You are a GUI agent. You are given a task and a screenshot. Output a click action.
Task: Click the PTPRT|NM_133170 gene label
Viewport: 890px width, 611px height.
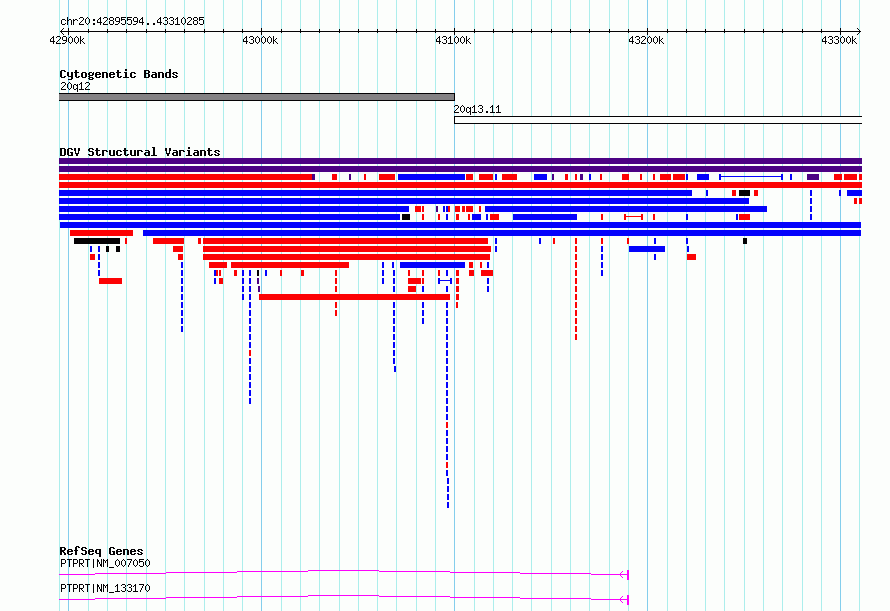pyautogui.click(x=105, y=588)
